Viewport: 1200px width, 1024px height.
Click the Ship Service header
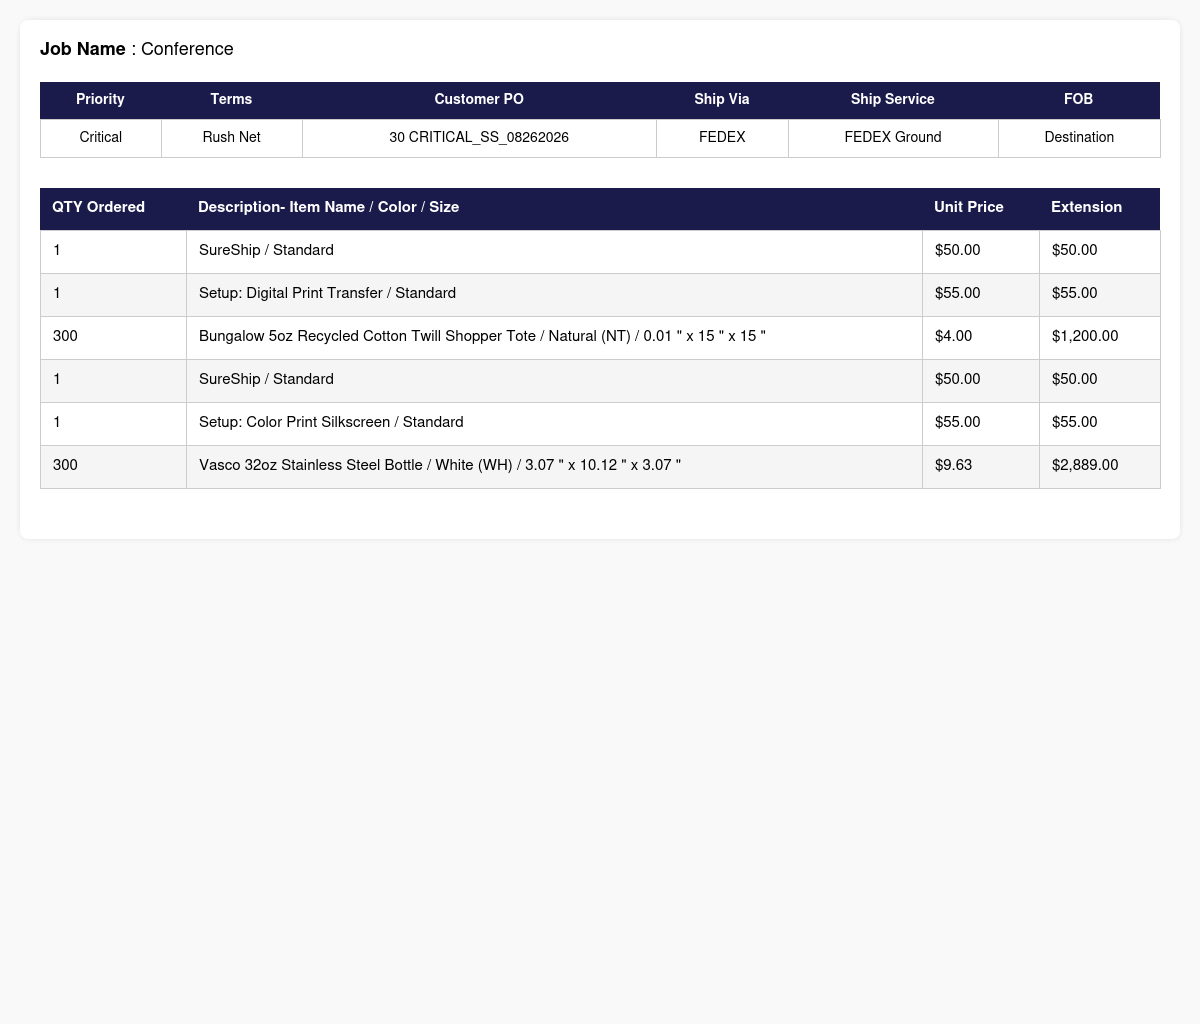[893, 100]
